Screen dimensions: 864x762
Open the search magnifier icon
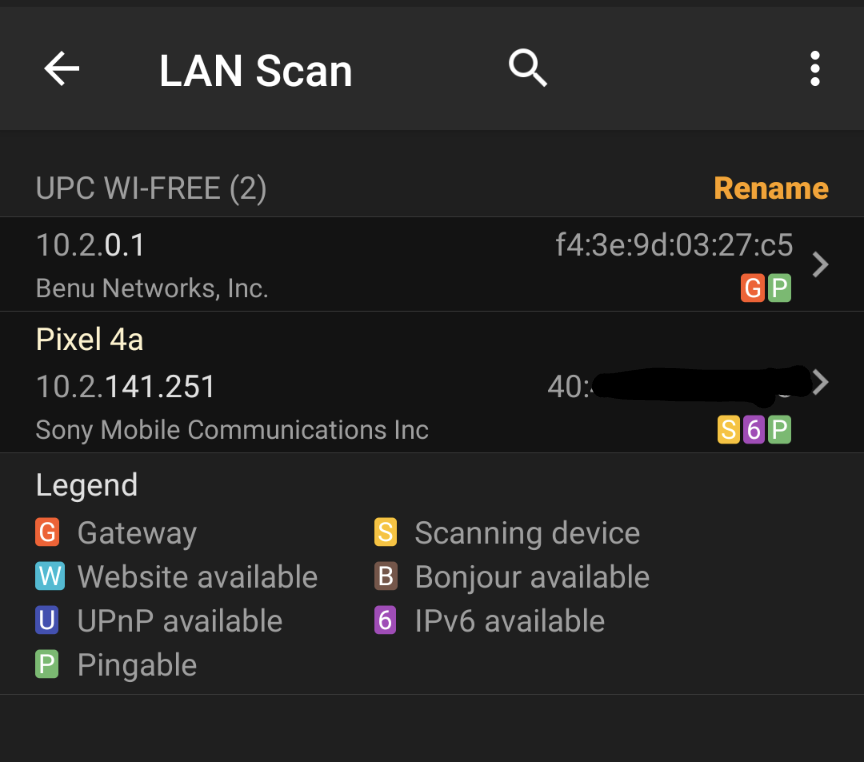(527, 68)
